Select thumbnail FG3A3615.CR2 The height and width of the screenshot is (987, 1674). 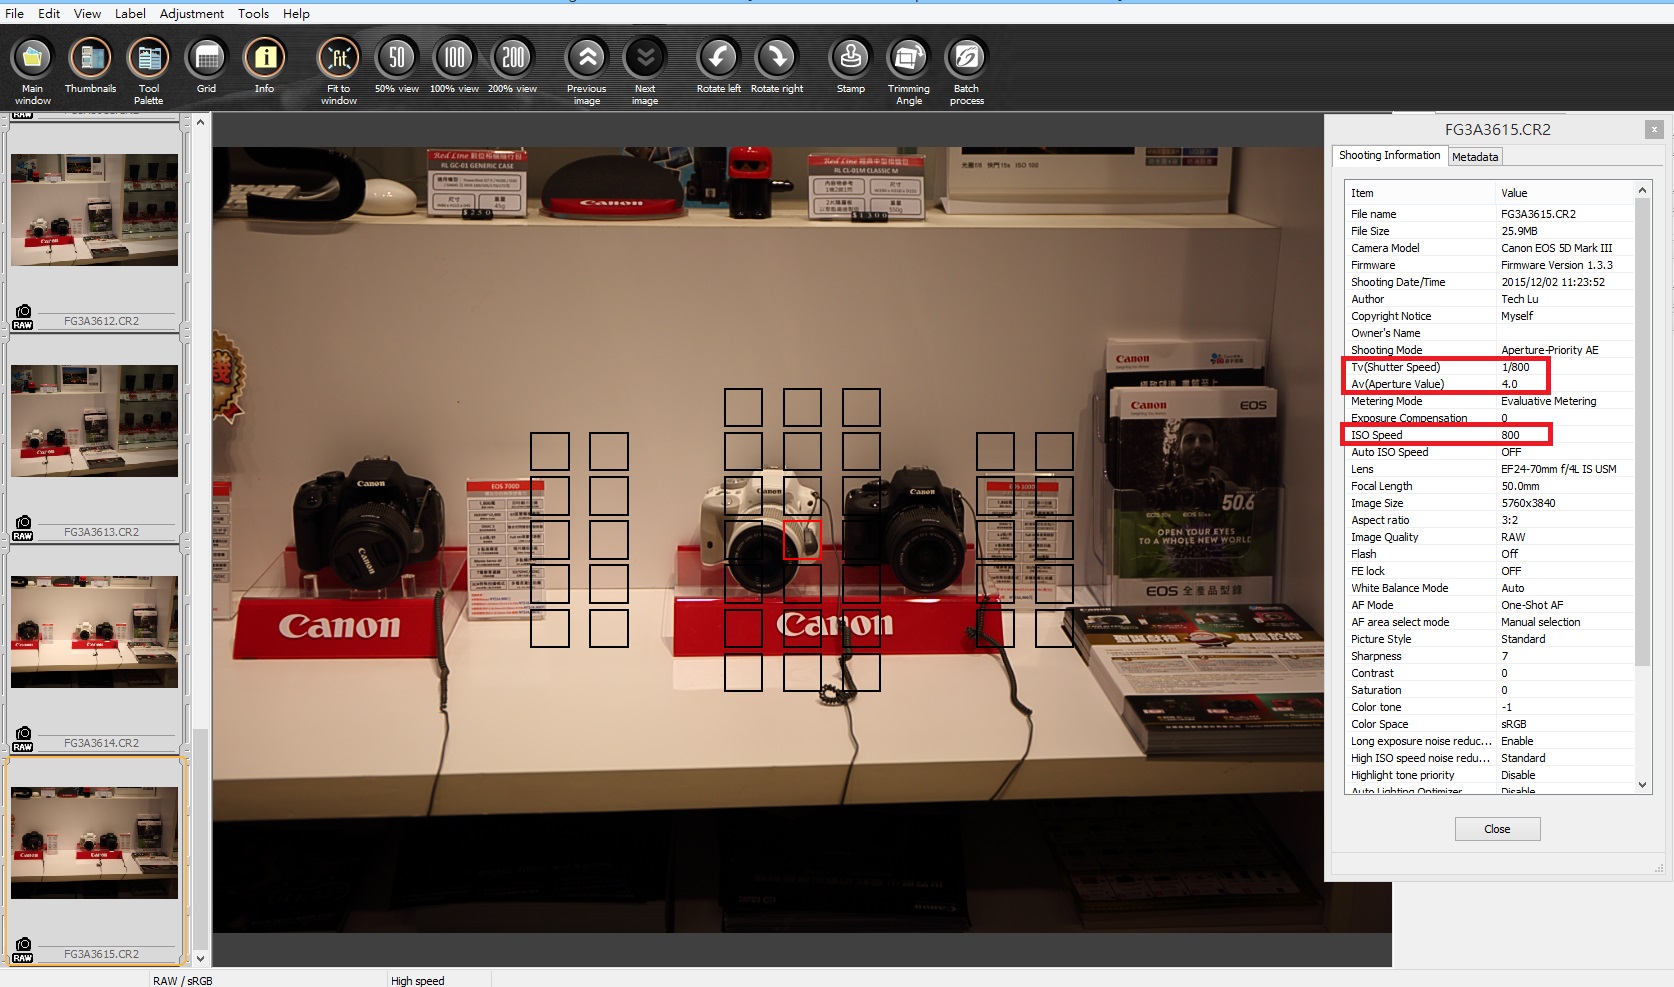click(x=94, y=843)
